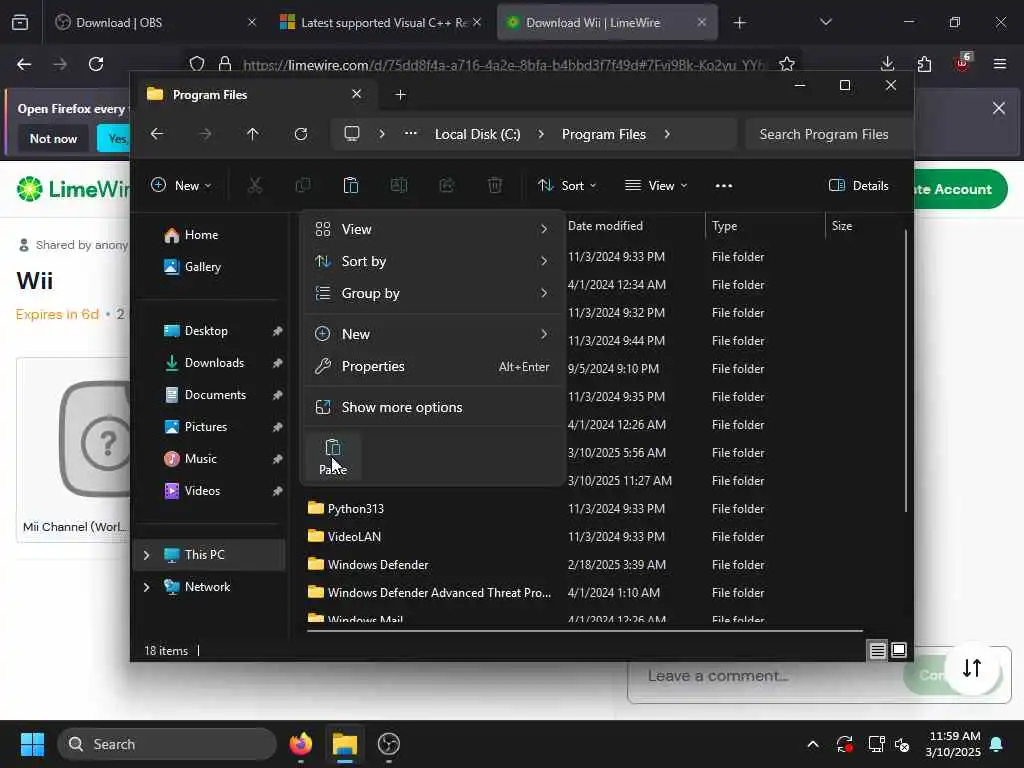
Task: Switch to Download | OBS tab
Action: tap(155, 22)
